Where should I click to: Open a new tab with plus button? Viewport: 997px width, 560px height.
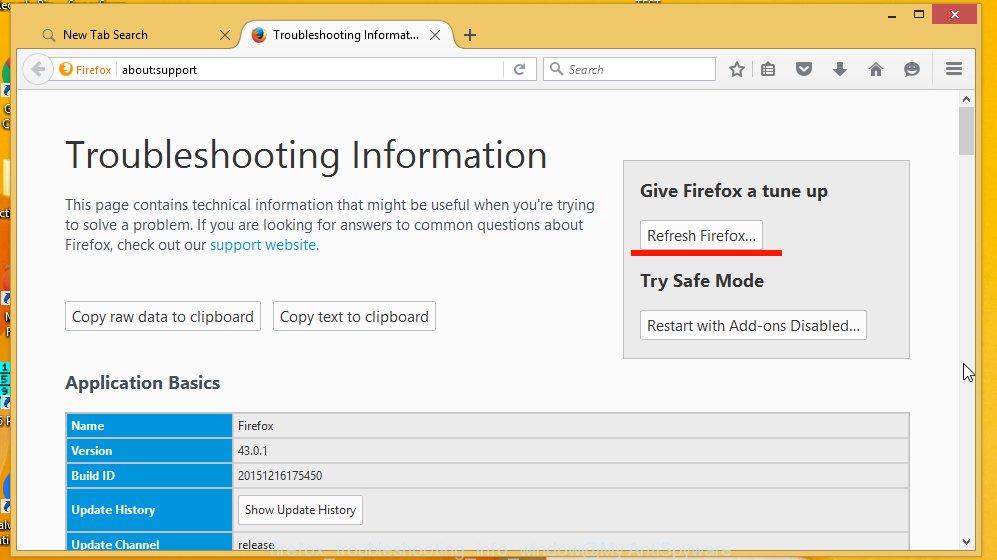click(470, 35)
